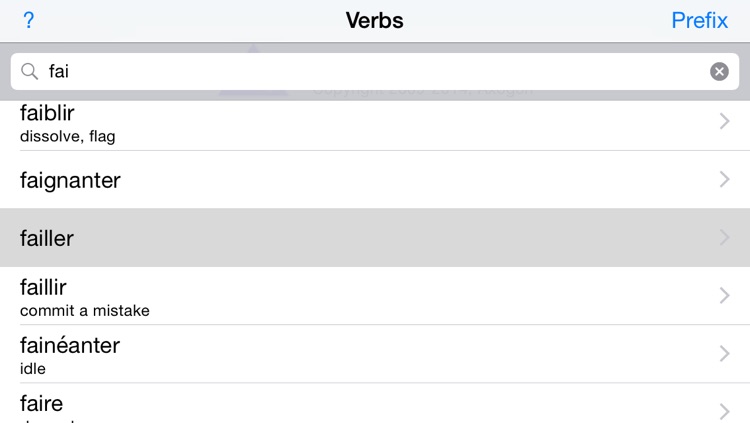Select the faignanter verb
This screenshot has width=750, height=423.
(375, 179)
